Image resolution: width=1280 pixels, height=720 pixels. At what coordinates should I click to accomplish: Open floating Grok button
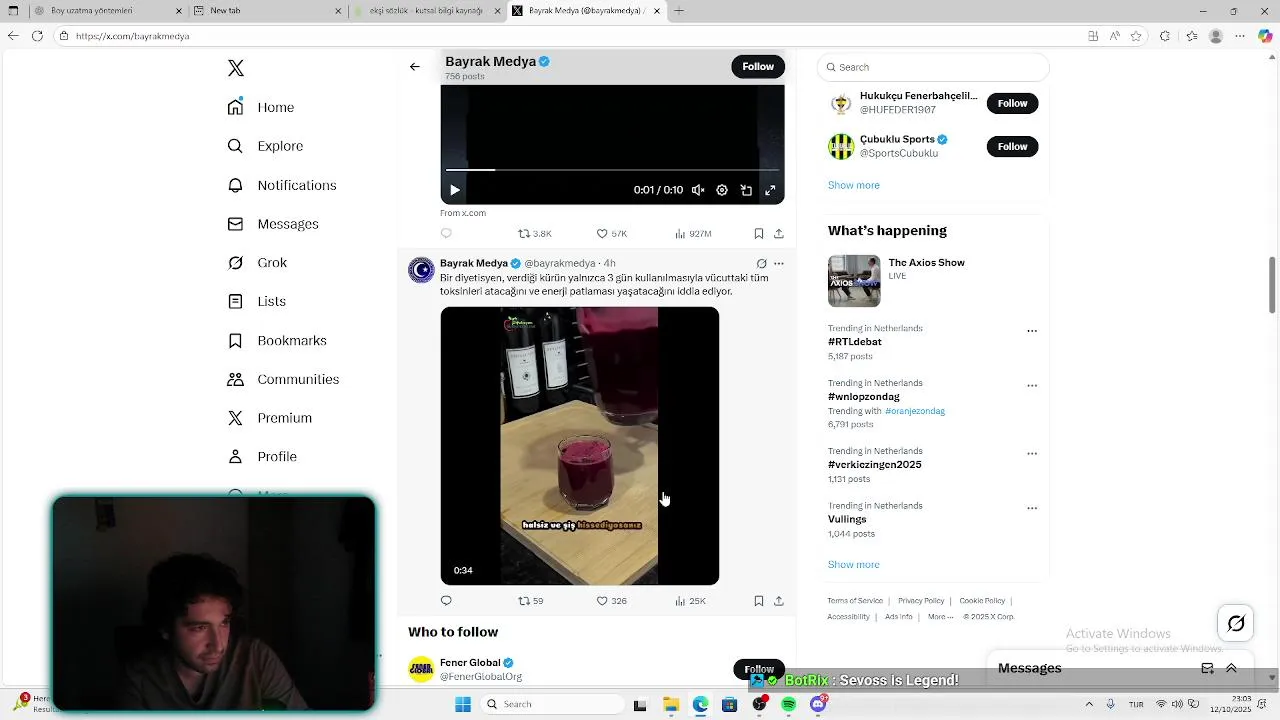1236,623
